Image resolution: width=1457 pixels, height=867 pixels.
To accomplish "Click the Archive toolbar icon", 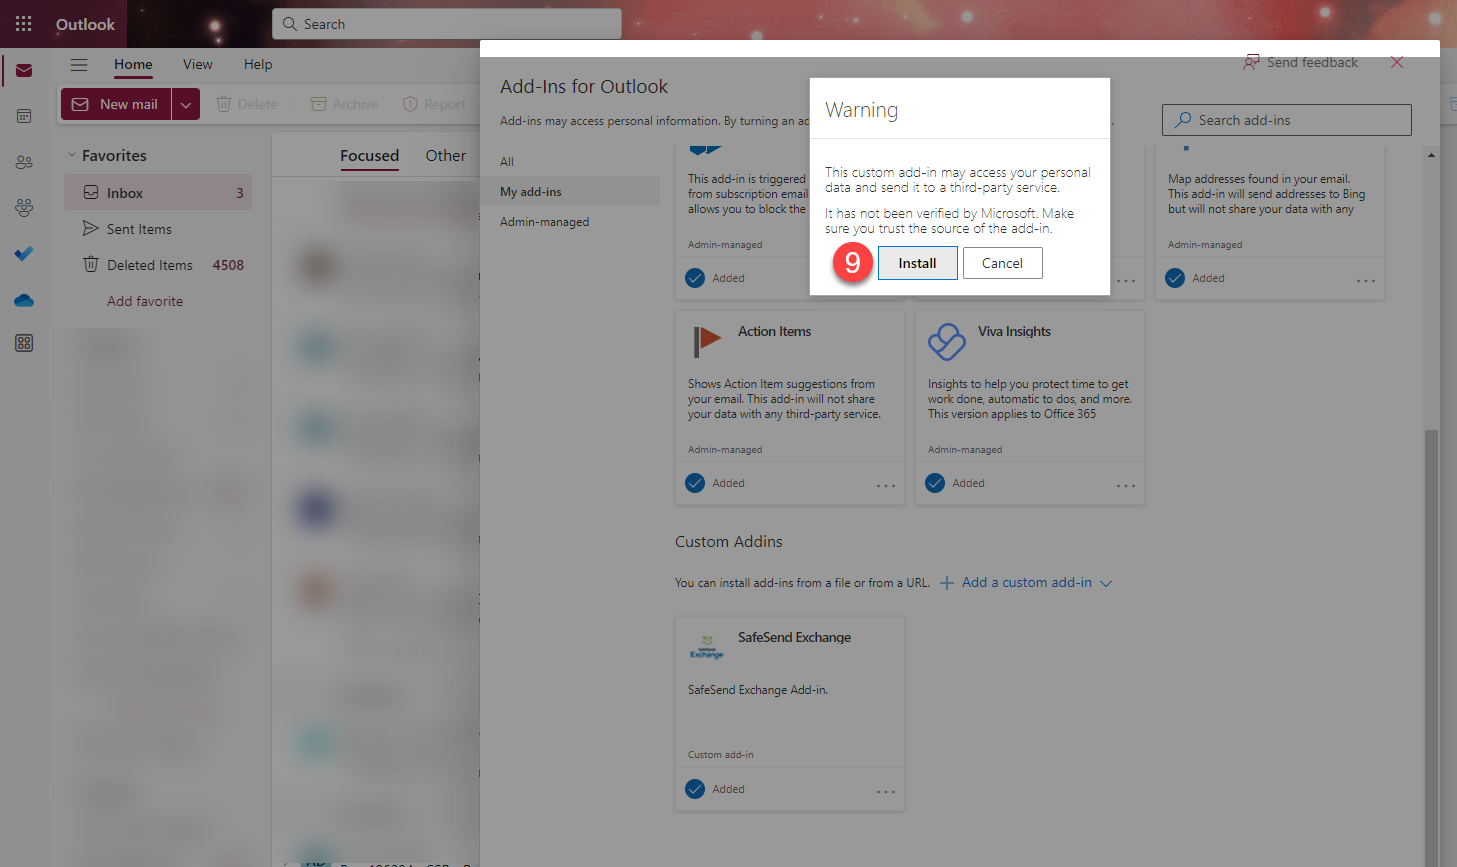I will pyautogui.click(x=319, y=104).
